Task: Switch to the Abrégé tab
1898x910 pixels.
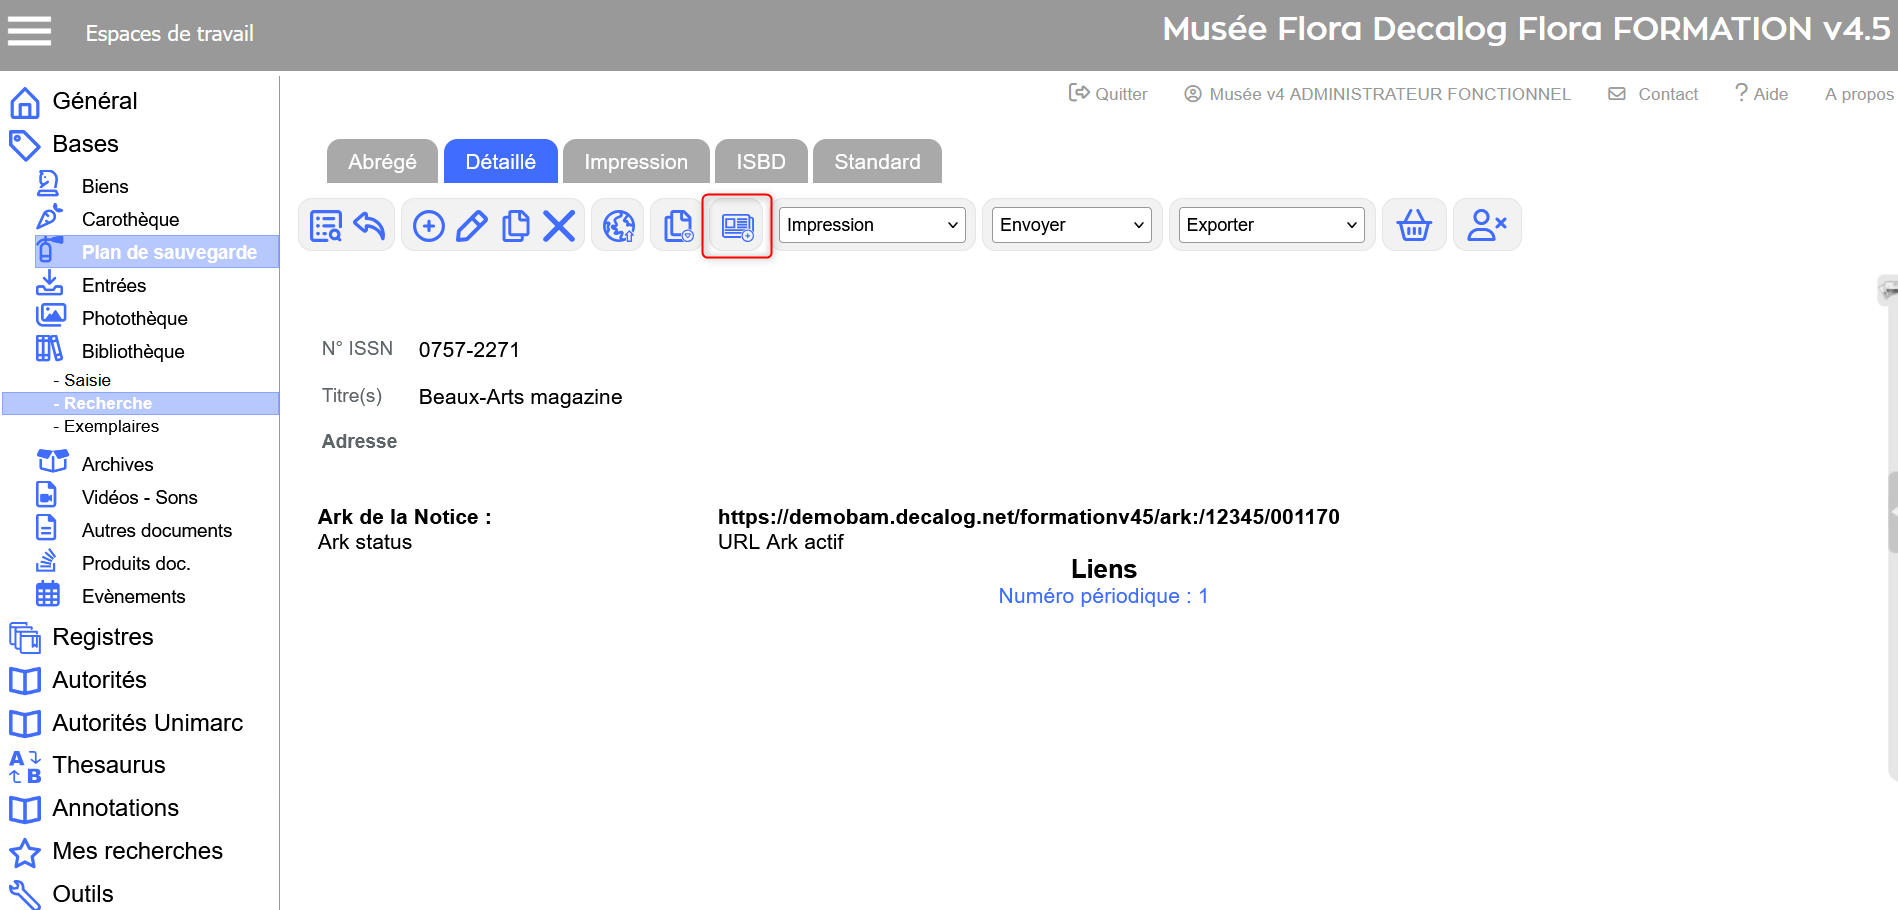Action: pos(382,161)
